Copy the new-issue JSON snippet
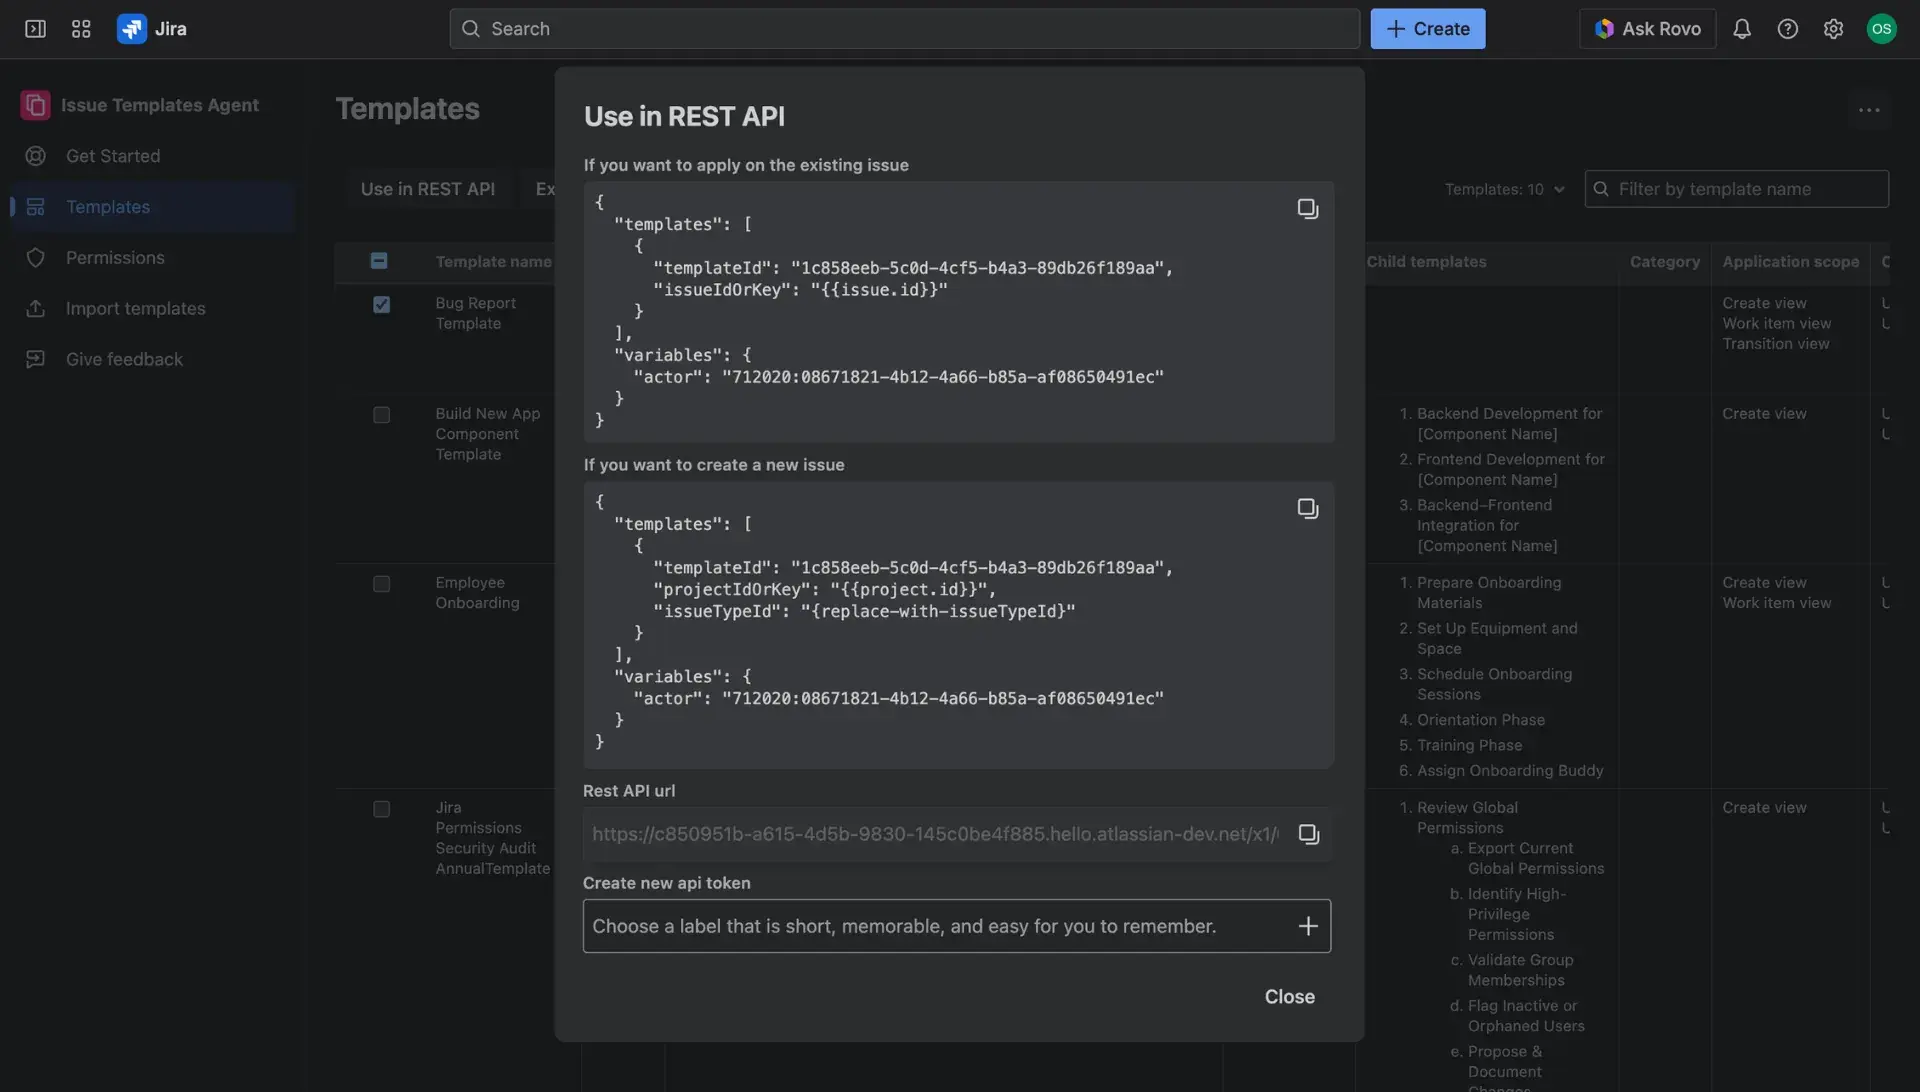This screenshot has width=1920, height=1092. (1308, 507)
